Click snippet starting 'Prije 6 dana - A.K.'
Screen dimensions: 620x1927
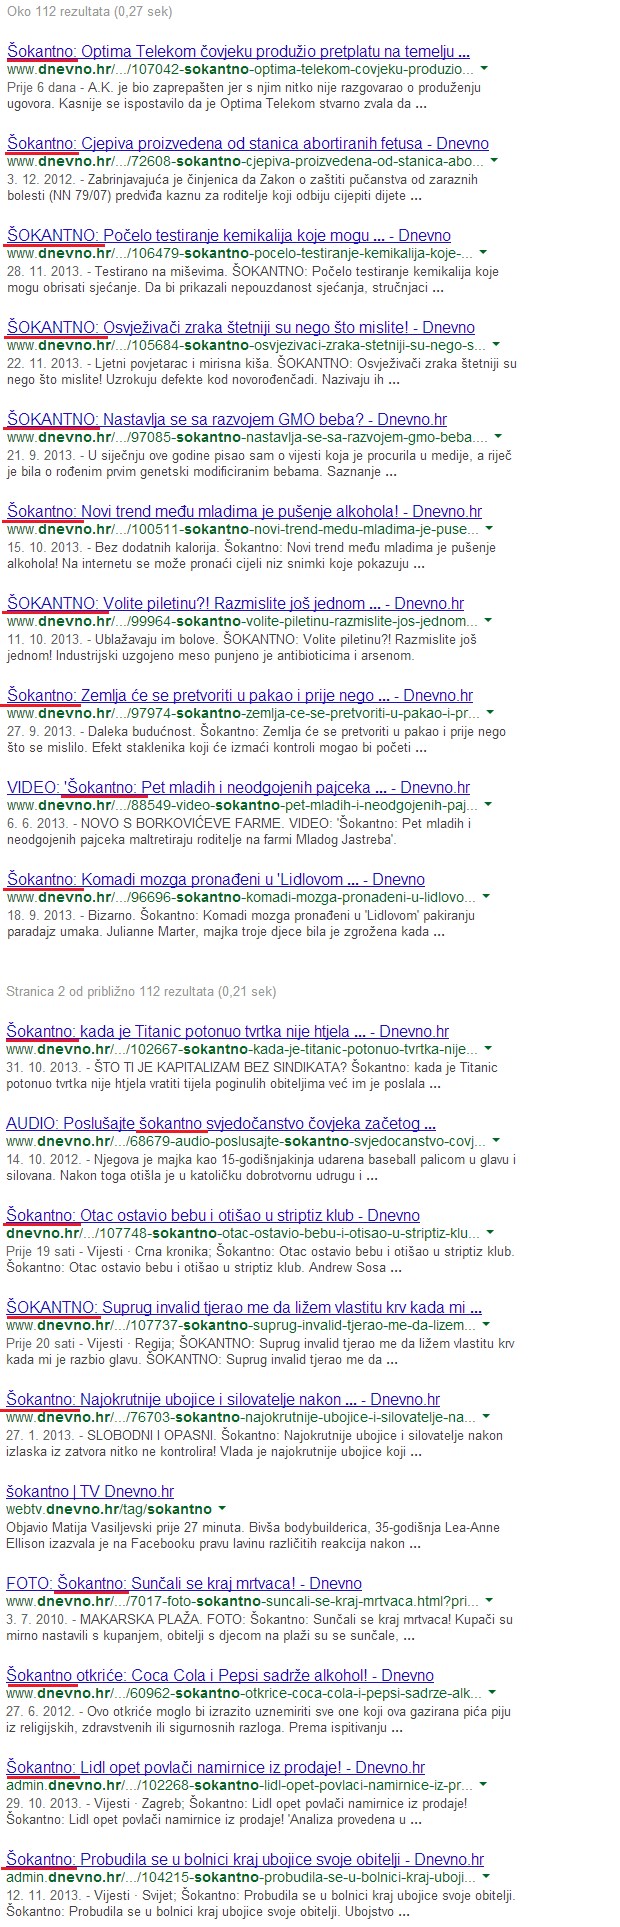(242, 95)
